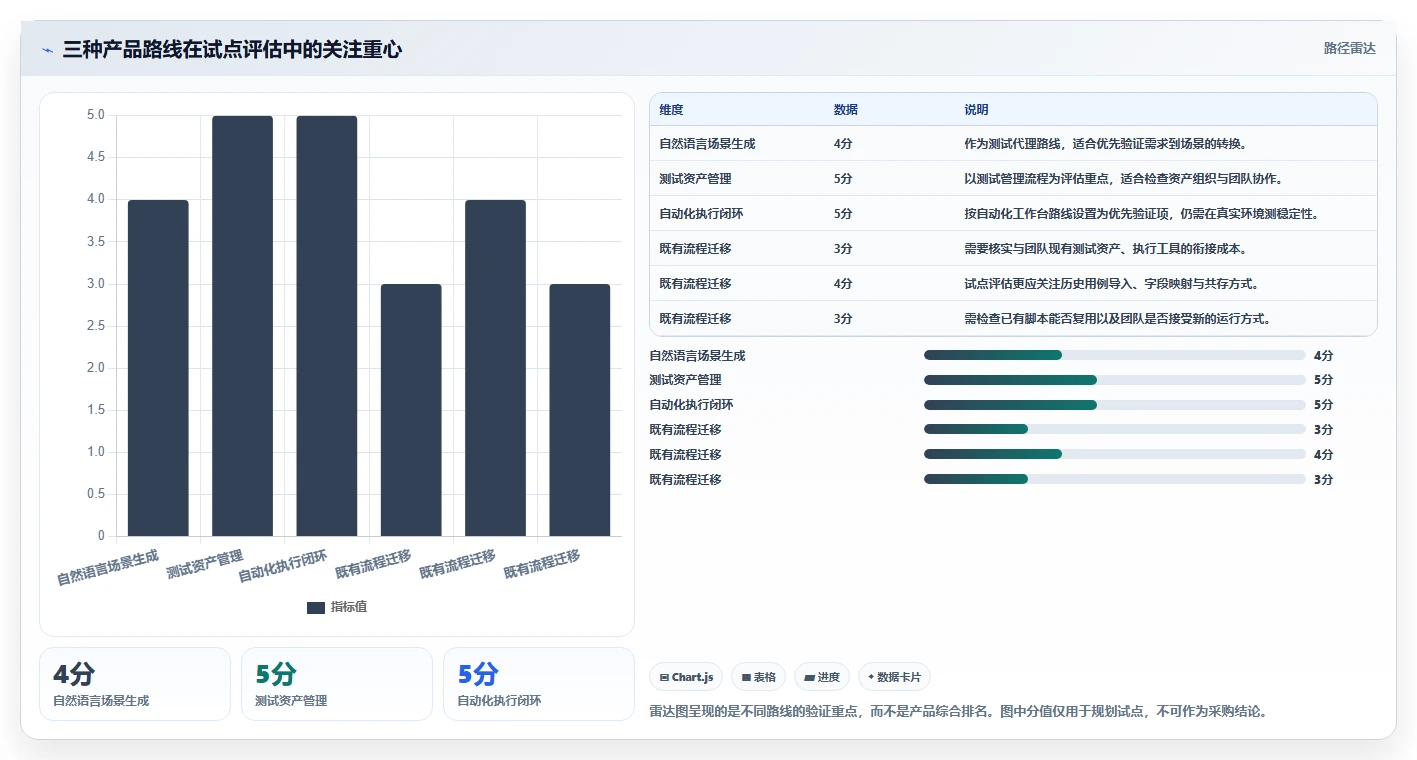Click the 测试资产管理 bar in the chart
1417x760 pixels.
(242, 326)
